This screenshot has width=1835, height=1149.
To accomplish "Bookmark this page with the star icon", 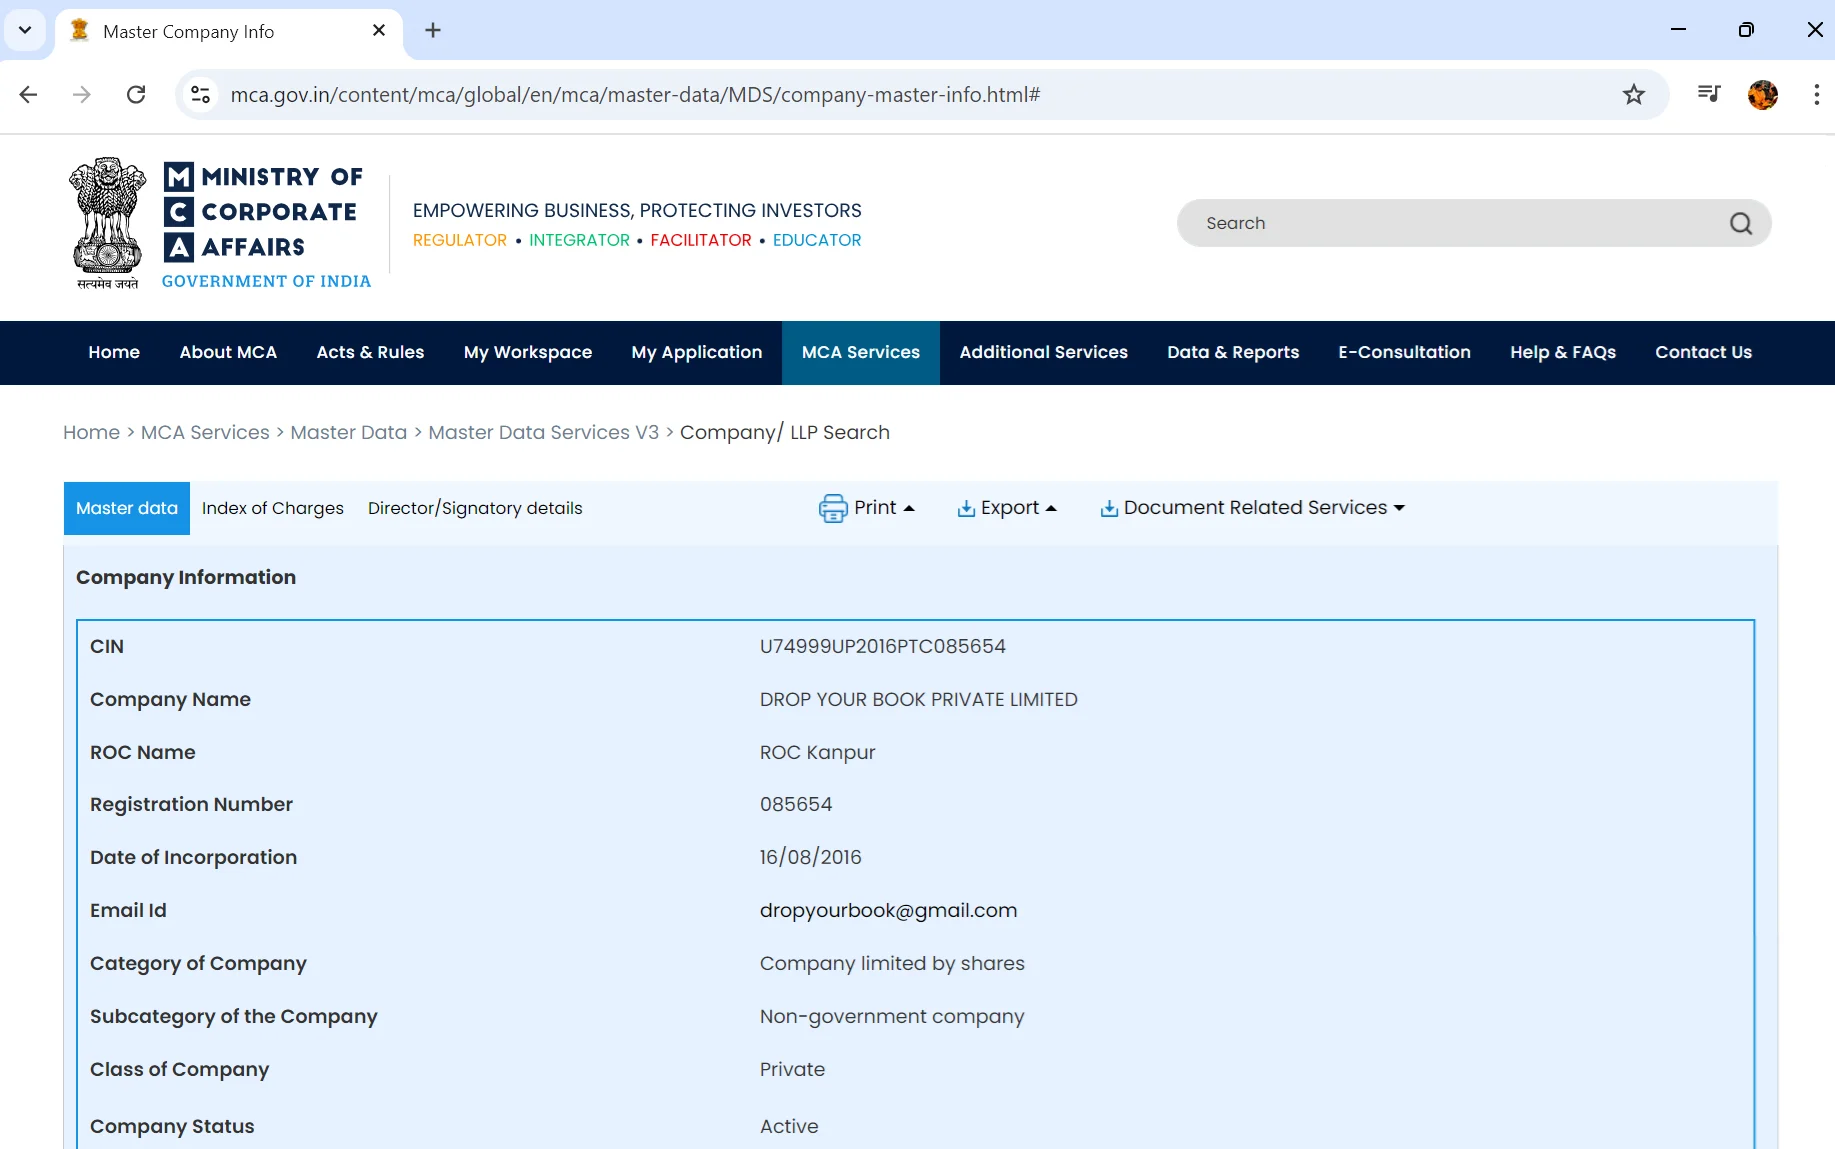I will [1634, 95].
